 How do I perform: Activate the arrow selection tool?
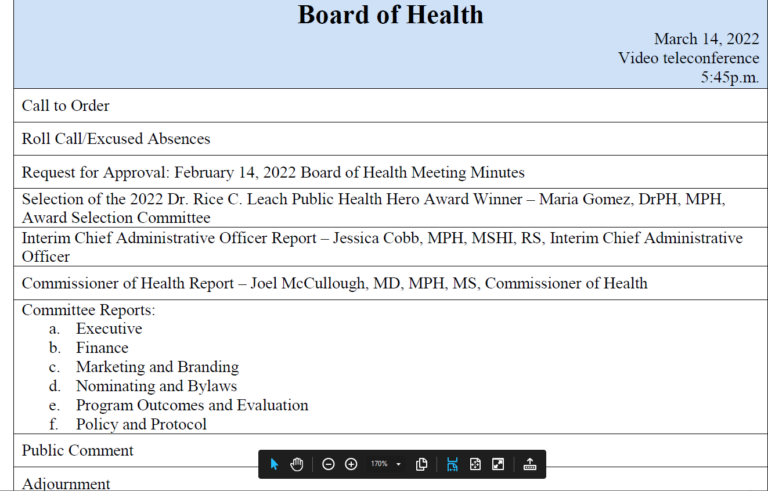click(x=274, y=464)
